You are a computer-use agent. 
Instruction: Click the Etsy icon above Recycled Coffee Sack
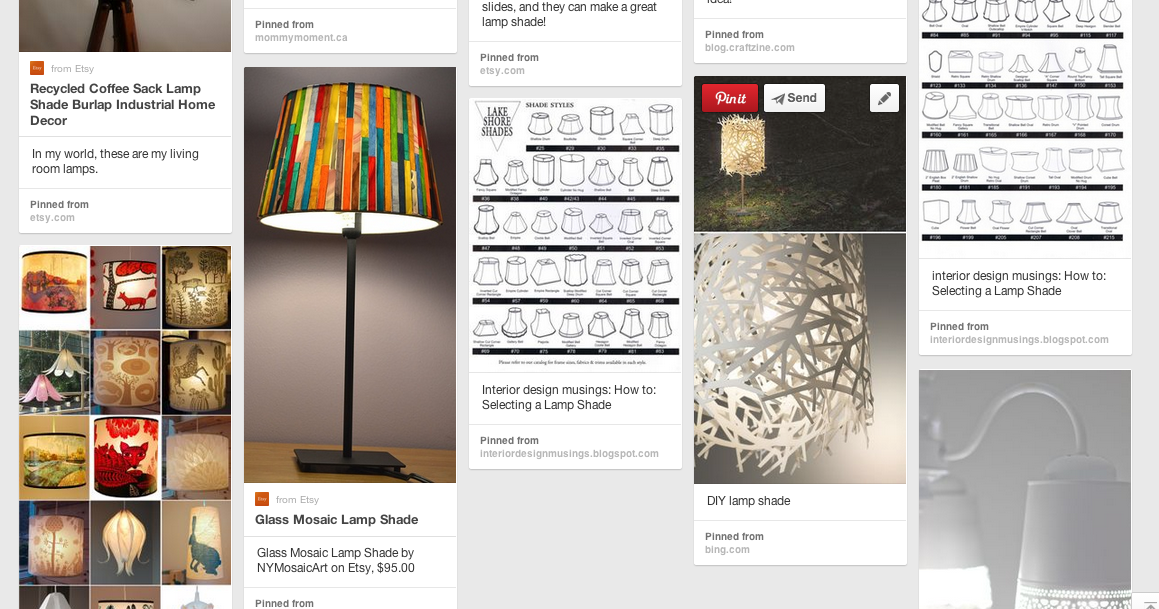pos(37,68)
